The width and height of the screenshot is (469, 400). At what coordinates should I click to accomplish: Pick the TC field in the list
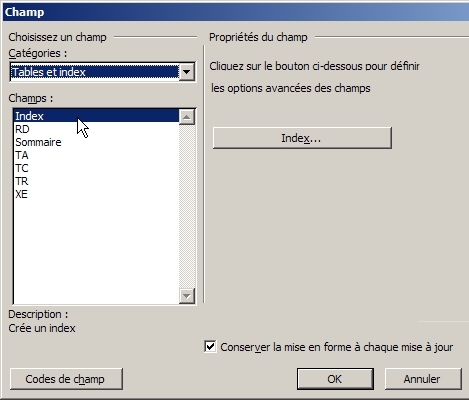pos(96,168)
